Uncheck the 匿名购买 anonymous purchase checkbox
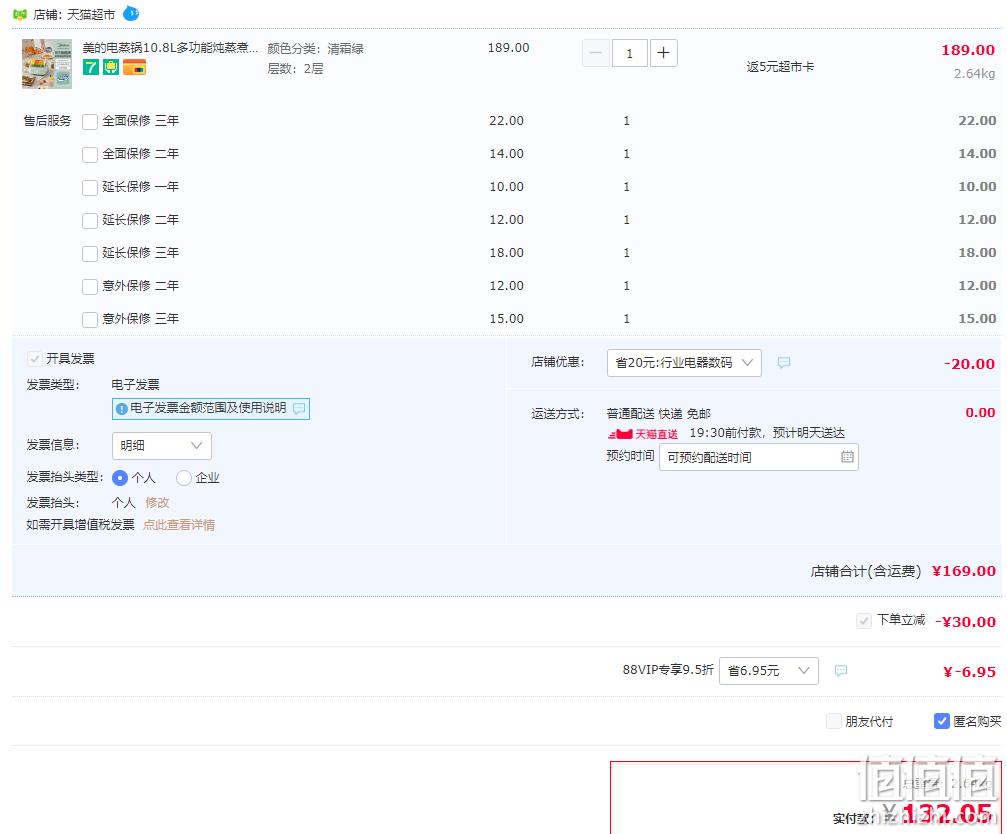The width and height of the screenshot is (1007, 834). point(941,721)
